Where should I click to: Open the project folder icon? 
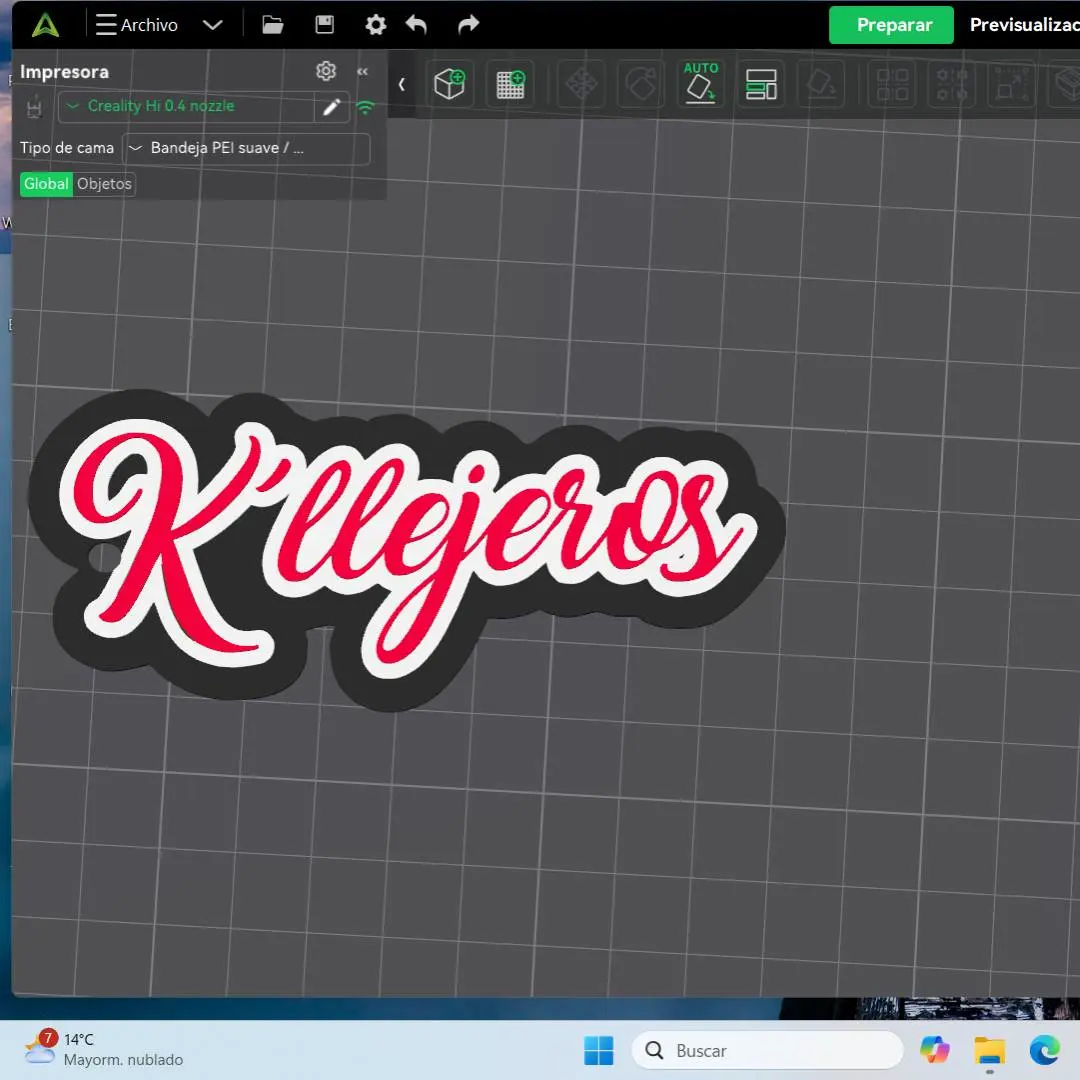272,25
